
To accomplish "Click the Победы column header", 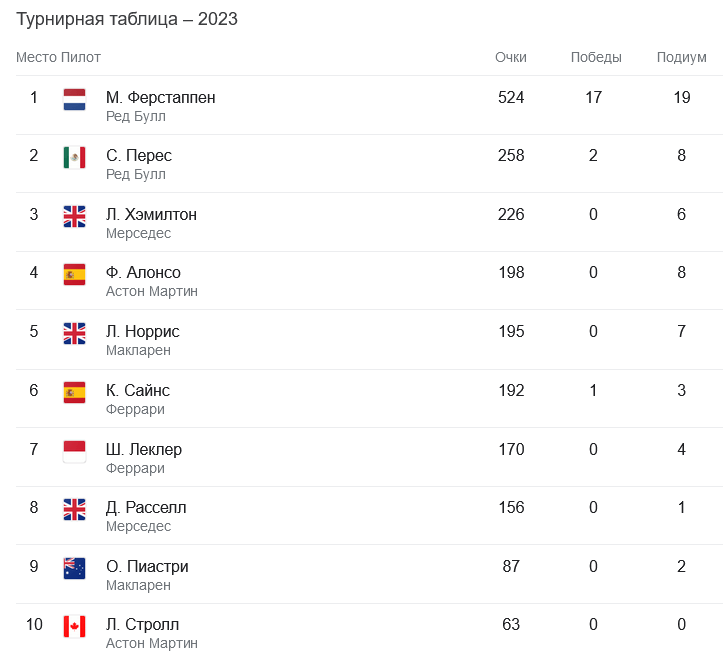I will point(596,57).
